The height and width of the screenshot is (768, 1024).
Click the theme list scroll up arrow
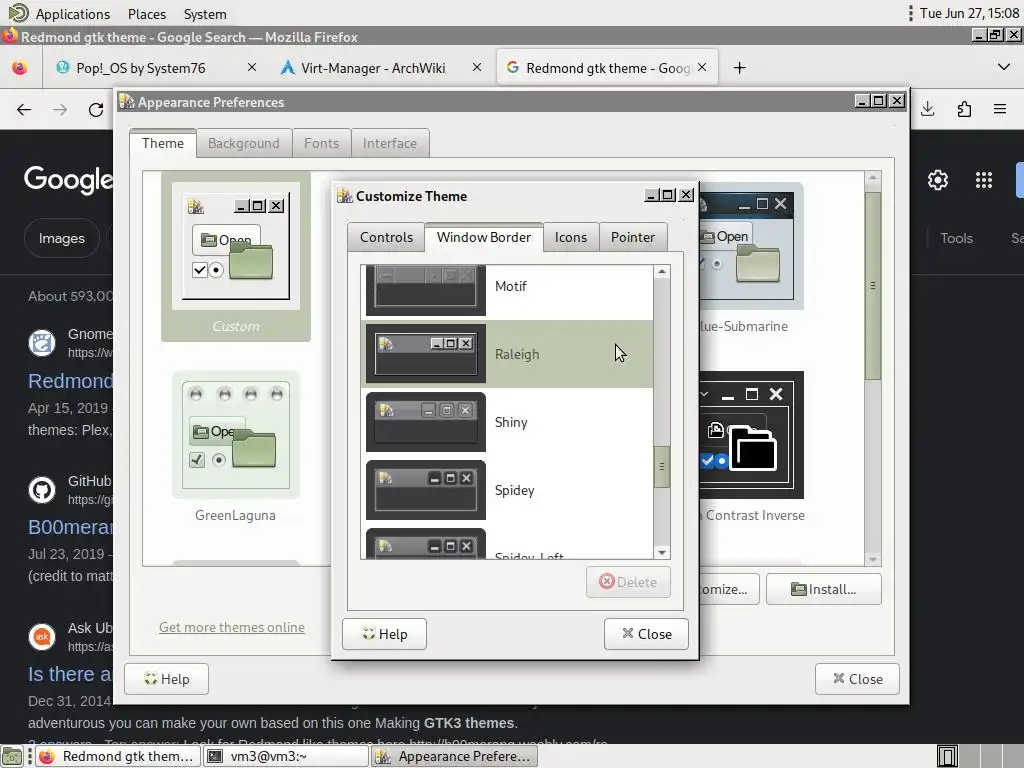872,178
